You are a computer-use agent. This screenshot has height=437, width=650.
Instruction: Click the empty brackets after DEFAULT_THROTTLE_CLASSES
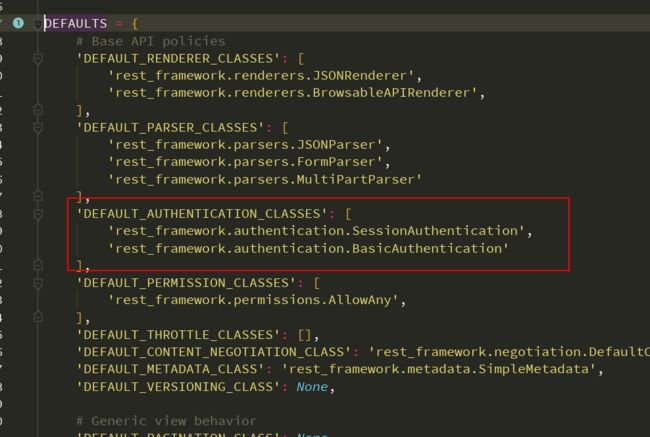tap(305, 335)
